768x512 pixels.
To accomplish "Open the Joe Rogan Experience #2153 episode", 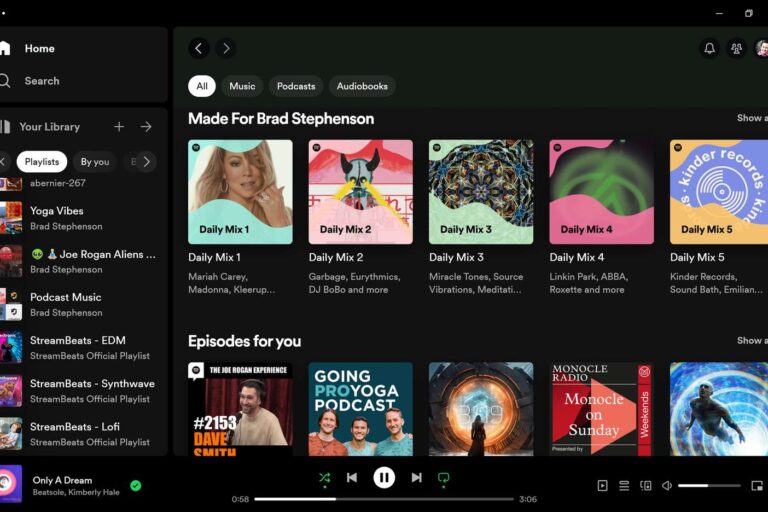I will click(x=240, y=409).
